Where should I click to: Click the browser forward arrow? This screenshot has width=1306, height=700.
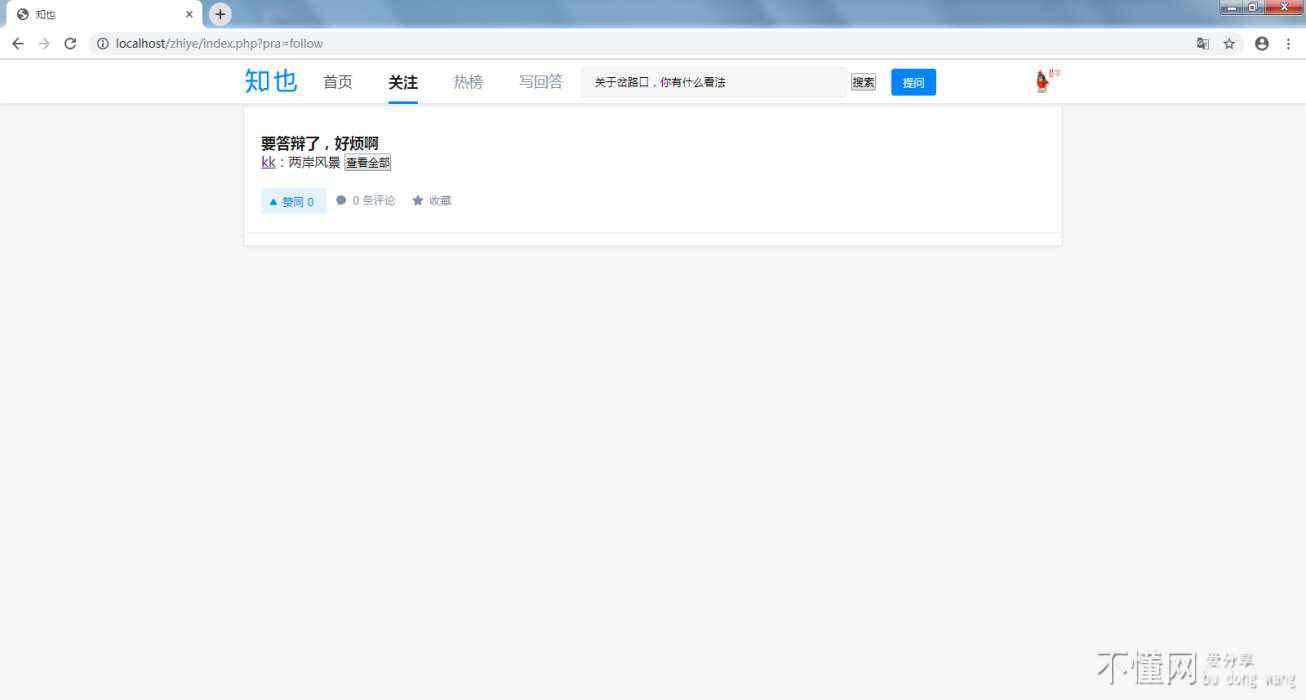pos(43,43)
